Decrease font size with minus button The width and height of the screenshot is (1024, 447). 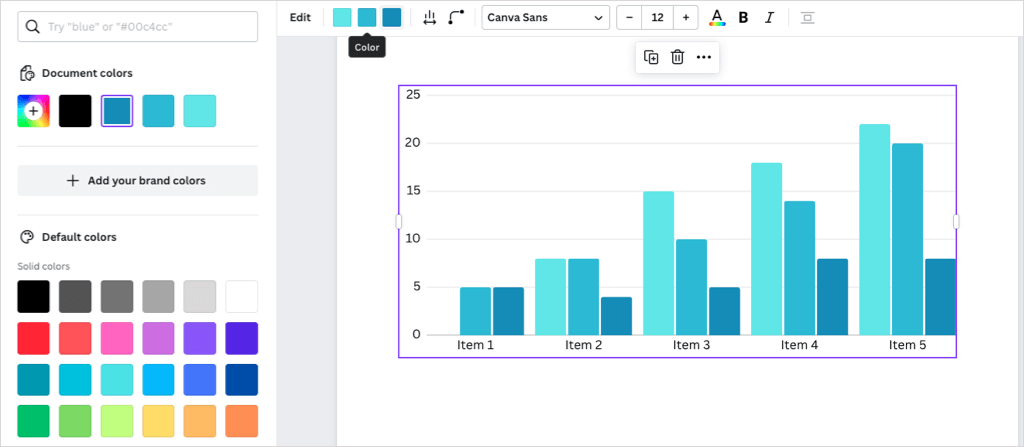coord(630,17)
